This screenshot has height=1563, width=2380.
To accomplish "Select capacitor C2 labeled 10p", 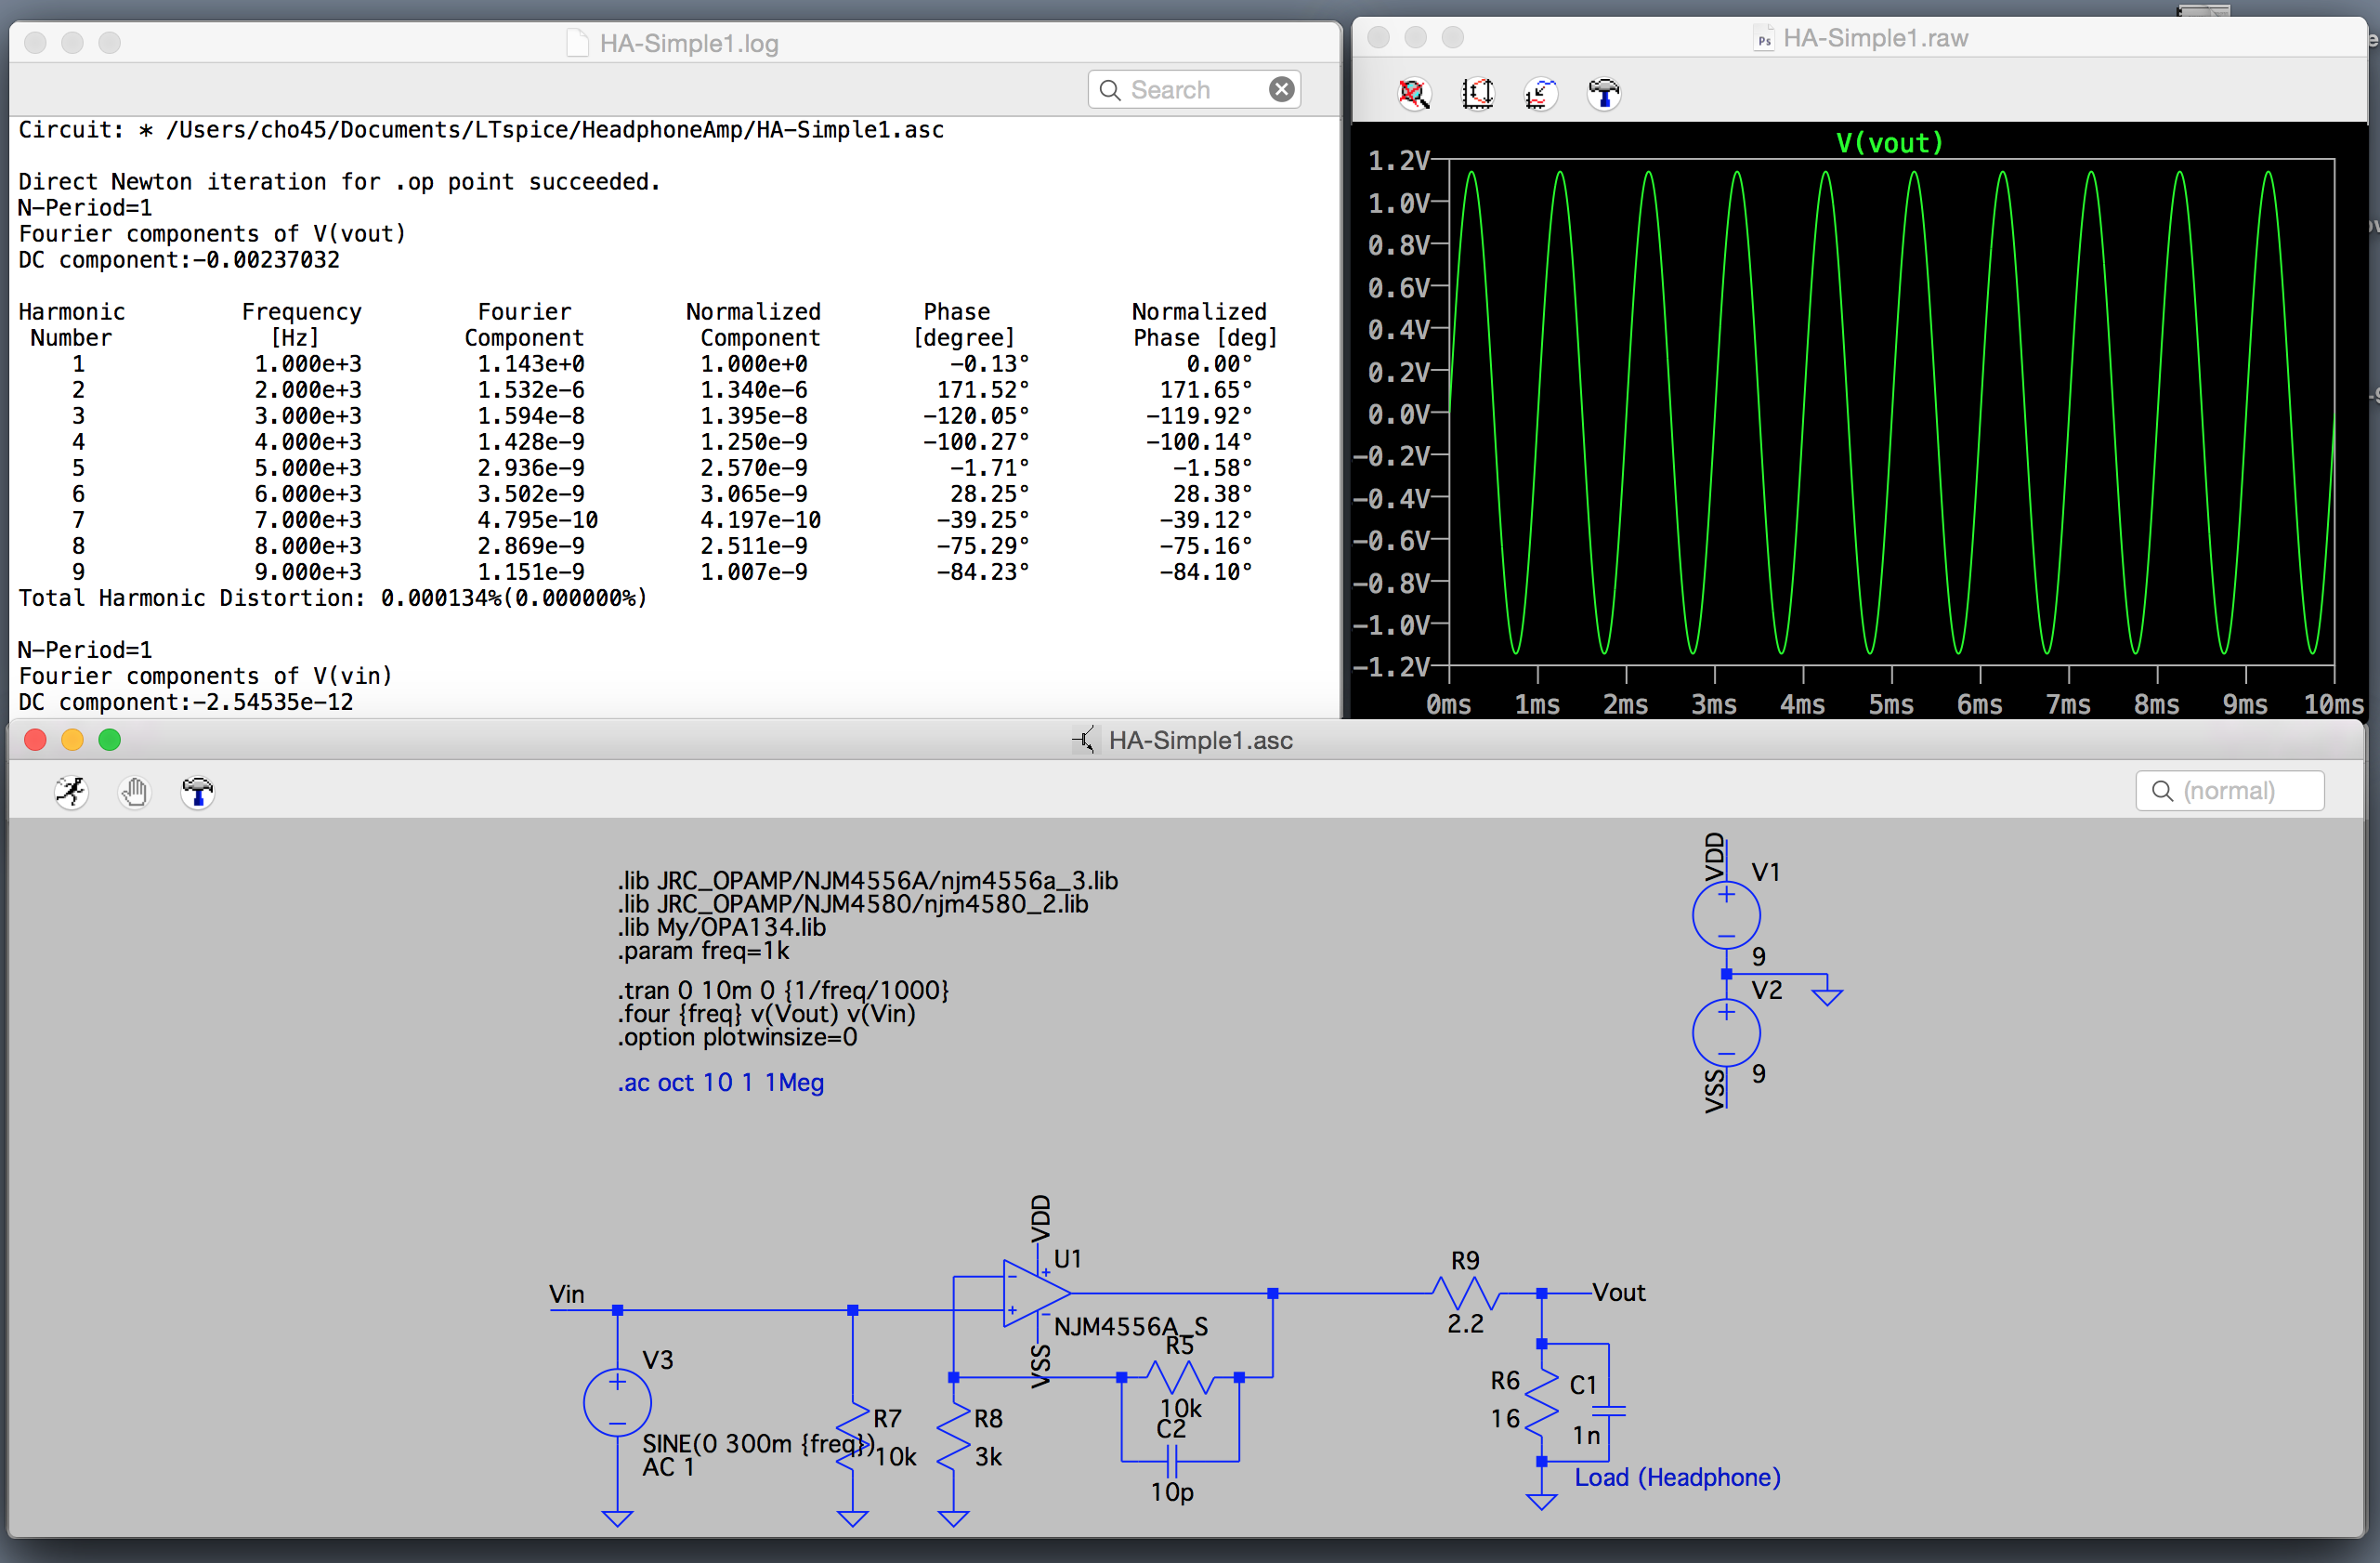I will pos(1172,1462).
